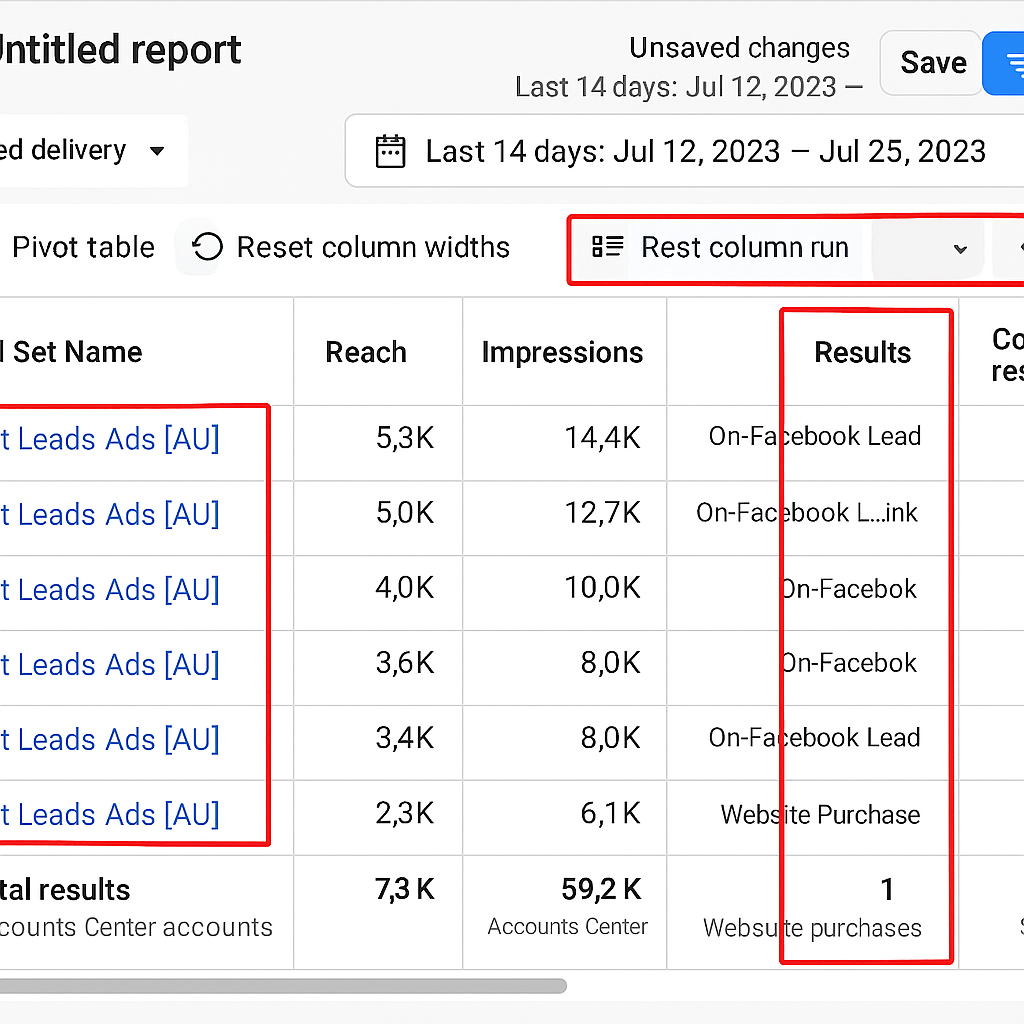Open the Last 14 days date range selector

(684, 151)
